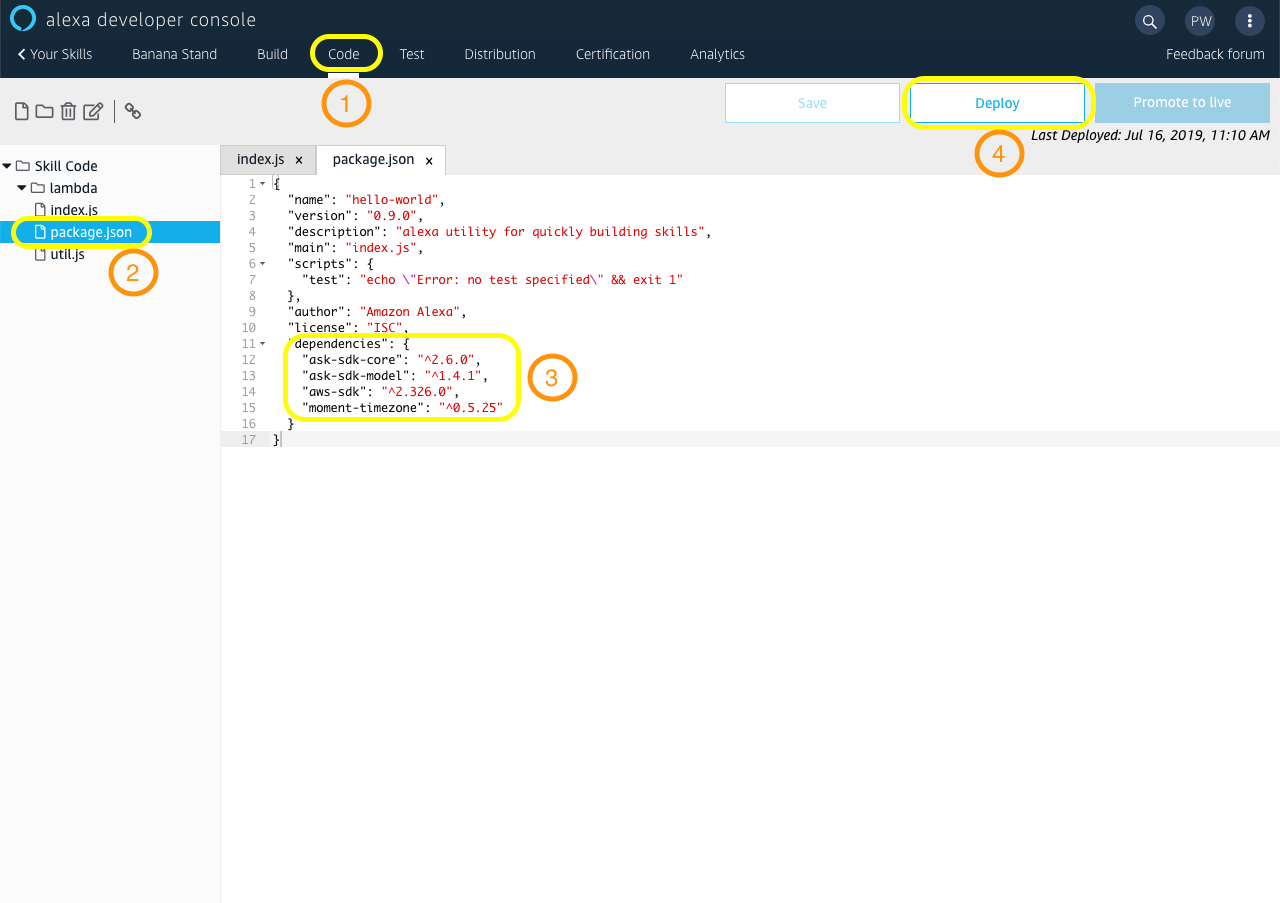Open the Feedback forum
The image size is (1280, 903).
coord(1215,54)
